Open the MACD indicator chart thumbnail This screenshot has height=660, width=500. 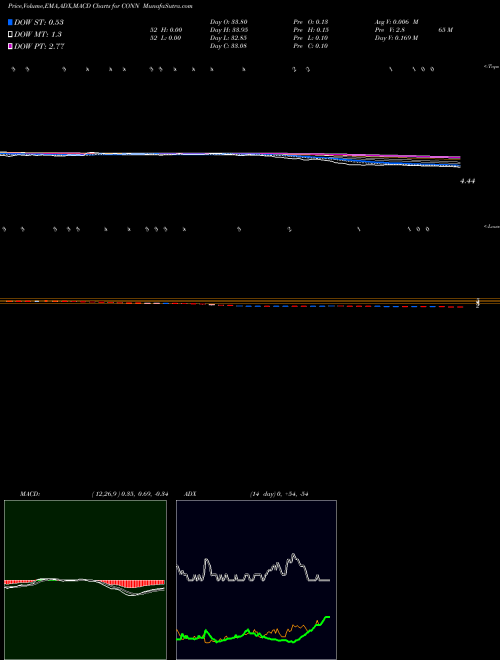pyautogui.click(x=85, y=580)
